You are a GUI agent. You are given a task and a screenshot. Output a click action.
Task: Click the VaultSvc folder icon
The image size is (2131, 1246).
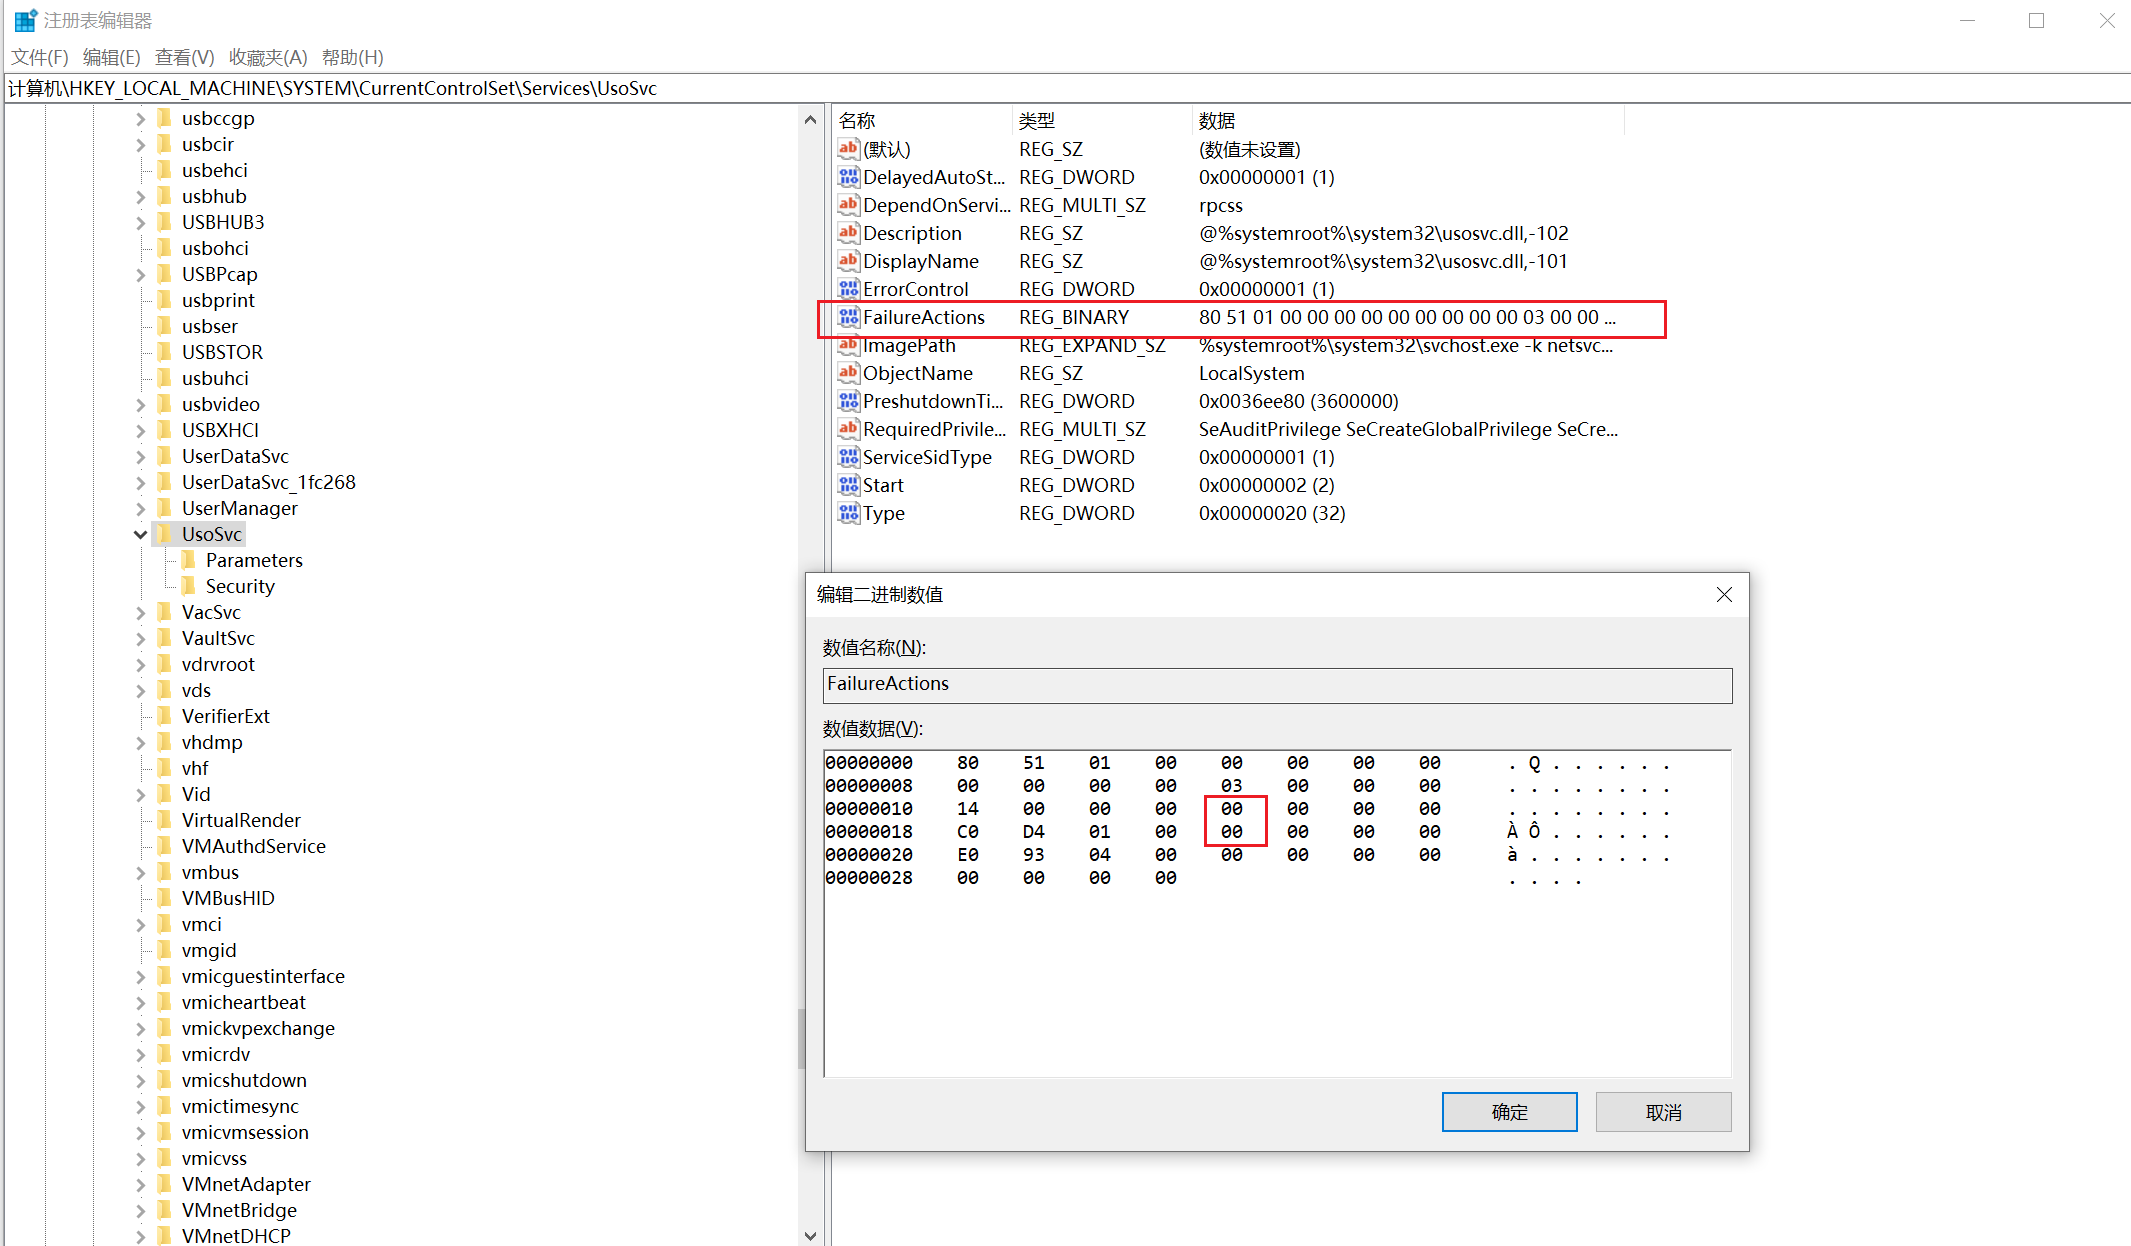tap(165, 637)
